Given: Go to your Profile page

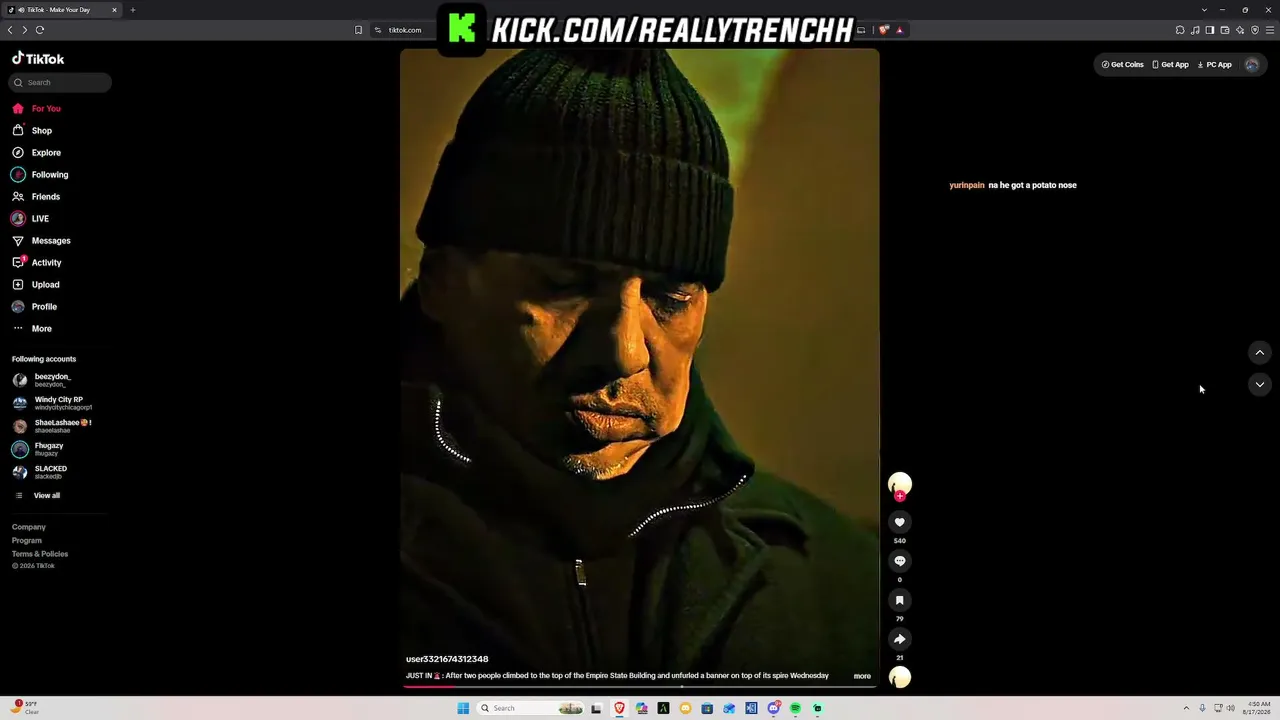Looking at the screenshot, I should pyautogui.click(x=35, y=306).
